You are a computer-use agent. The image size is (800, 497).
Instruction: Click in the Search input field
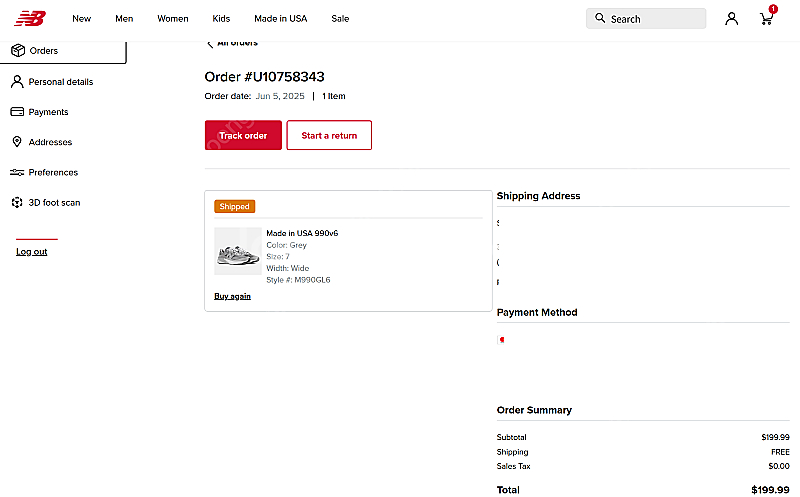[x=646, y=19]
